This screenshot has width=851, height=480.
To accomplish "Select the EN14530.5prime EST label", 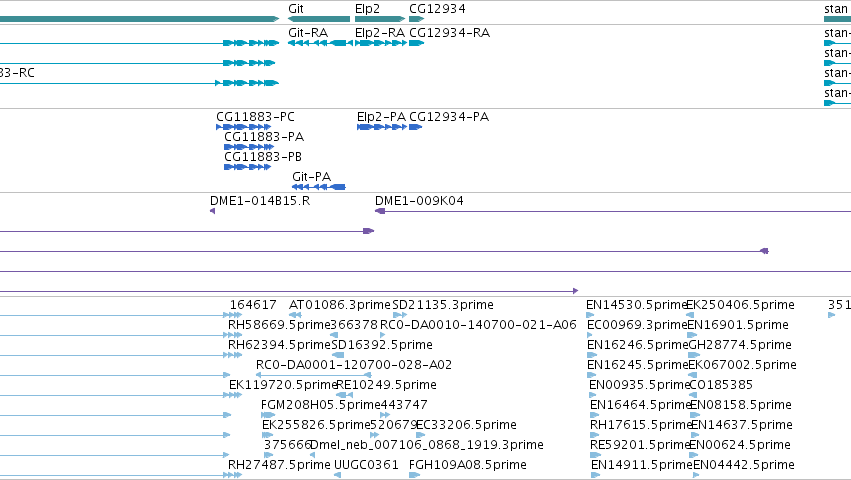I will 637,305.
